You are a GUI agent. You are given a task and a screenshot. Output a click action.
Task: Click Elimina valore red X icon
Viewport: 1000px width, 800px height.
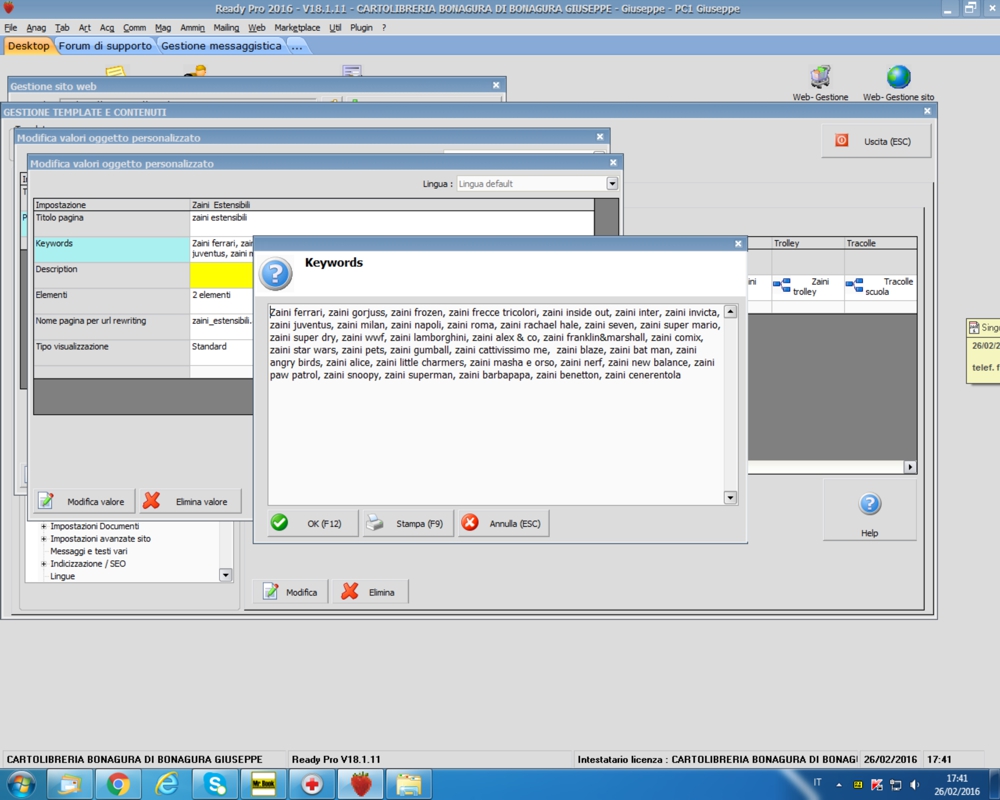pos(151,501)
